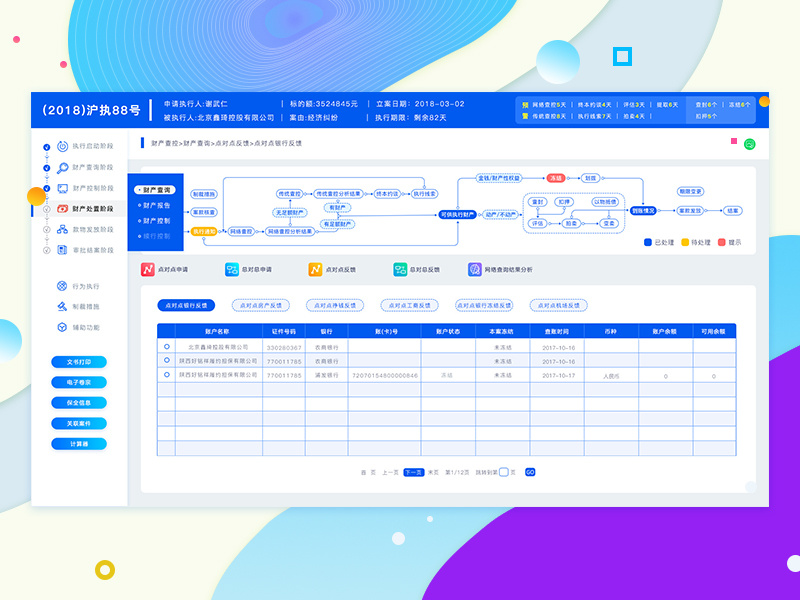The height and width of the screenshot is (600, 800).
Task: Select the 财产控制阶段 monitor icon
Action: tap(63, 188)
